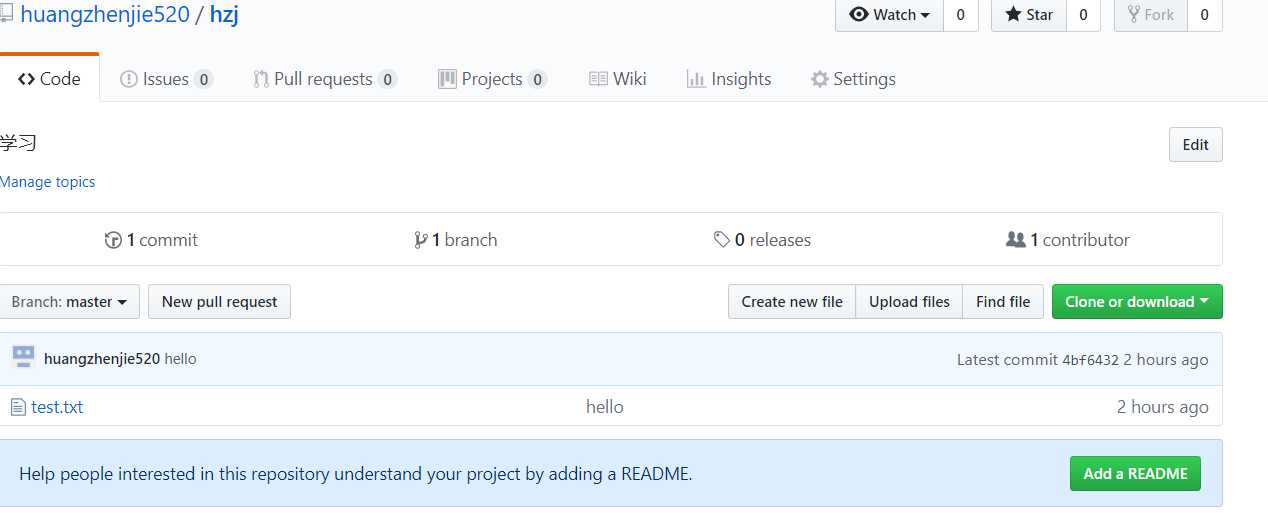Click Find file button
The height and width of the screenshot is (513, 1268).
tap(1003, 302)
